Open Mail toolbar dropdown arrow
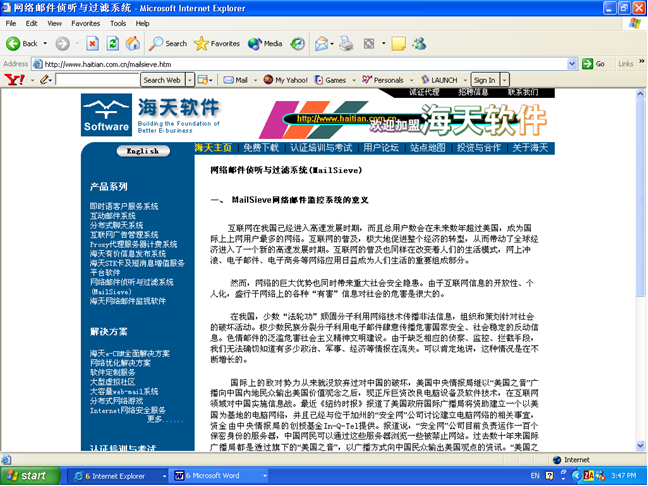648x486 pixels. 255,80
